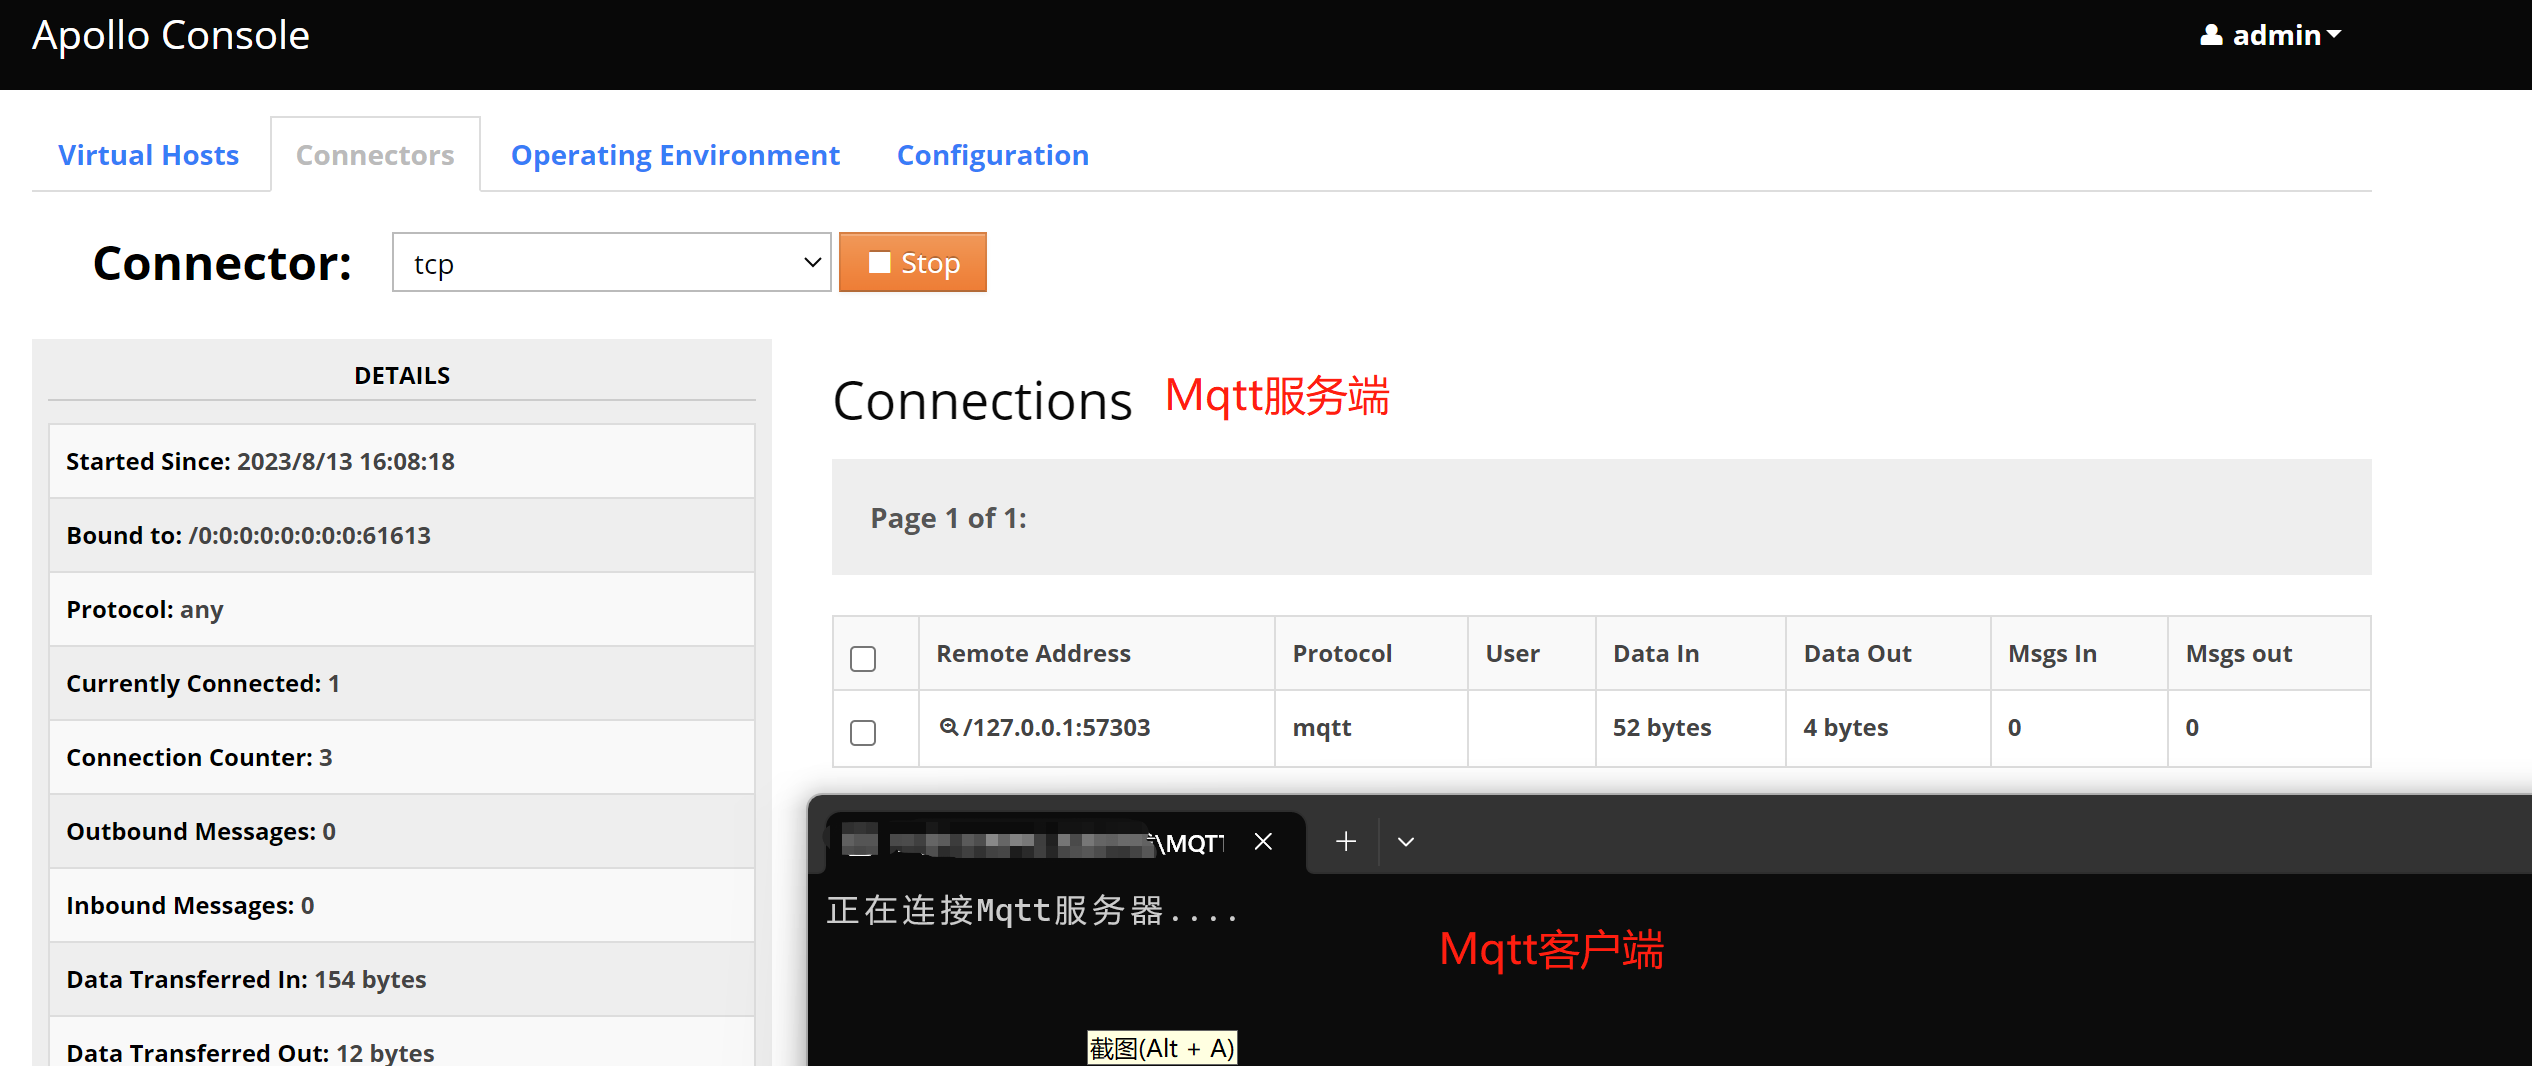
Task: Add a new terminal tab
Action: click(x=1346, y=842)
